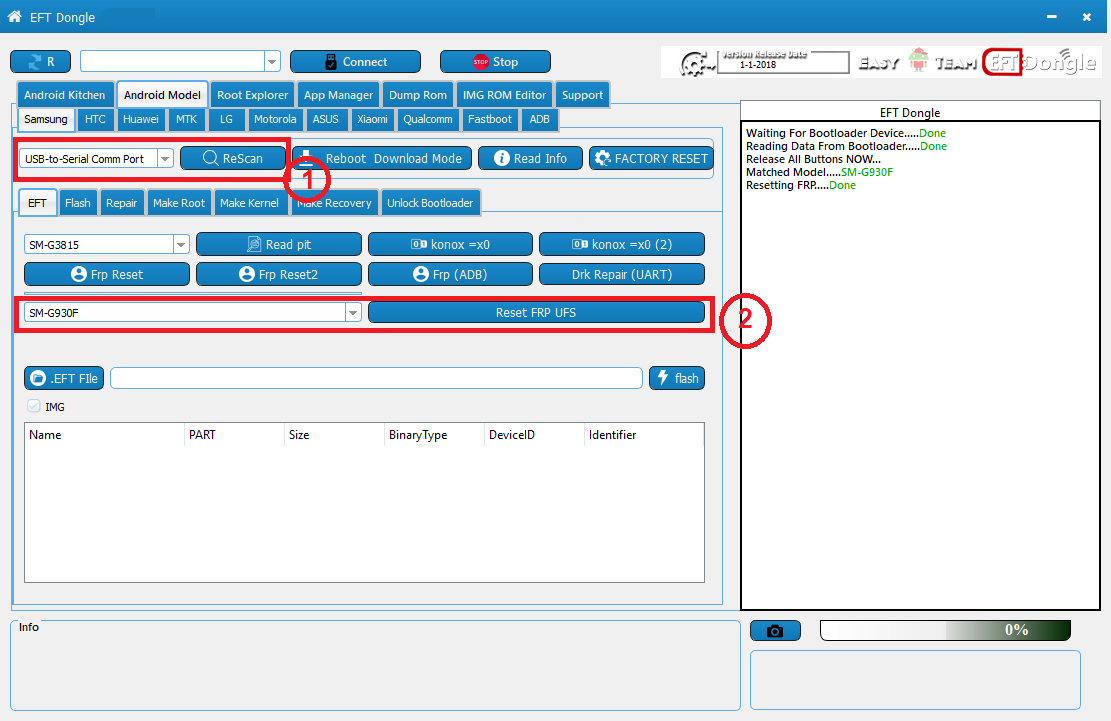The image size is (1111, 721).
Task: Select the Android Model tab
Action: click(162, 95)
